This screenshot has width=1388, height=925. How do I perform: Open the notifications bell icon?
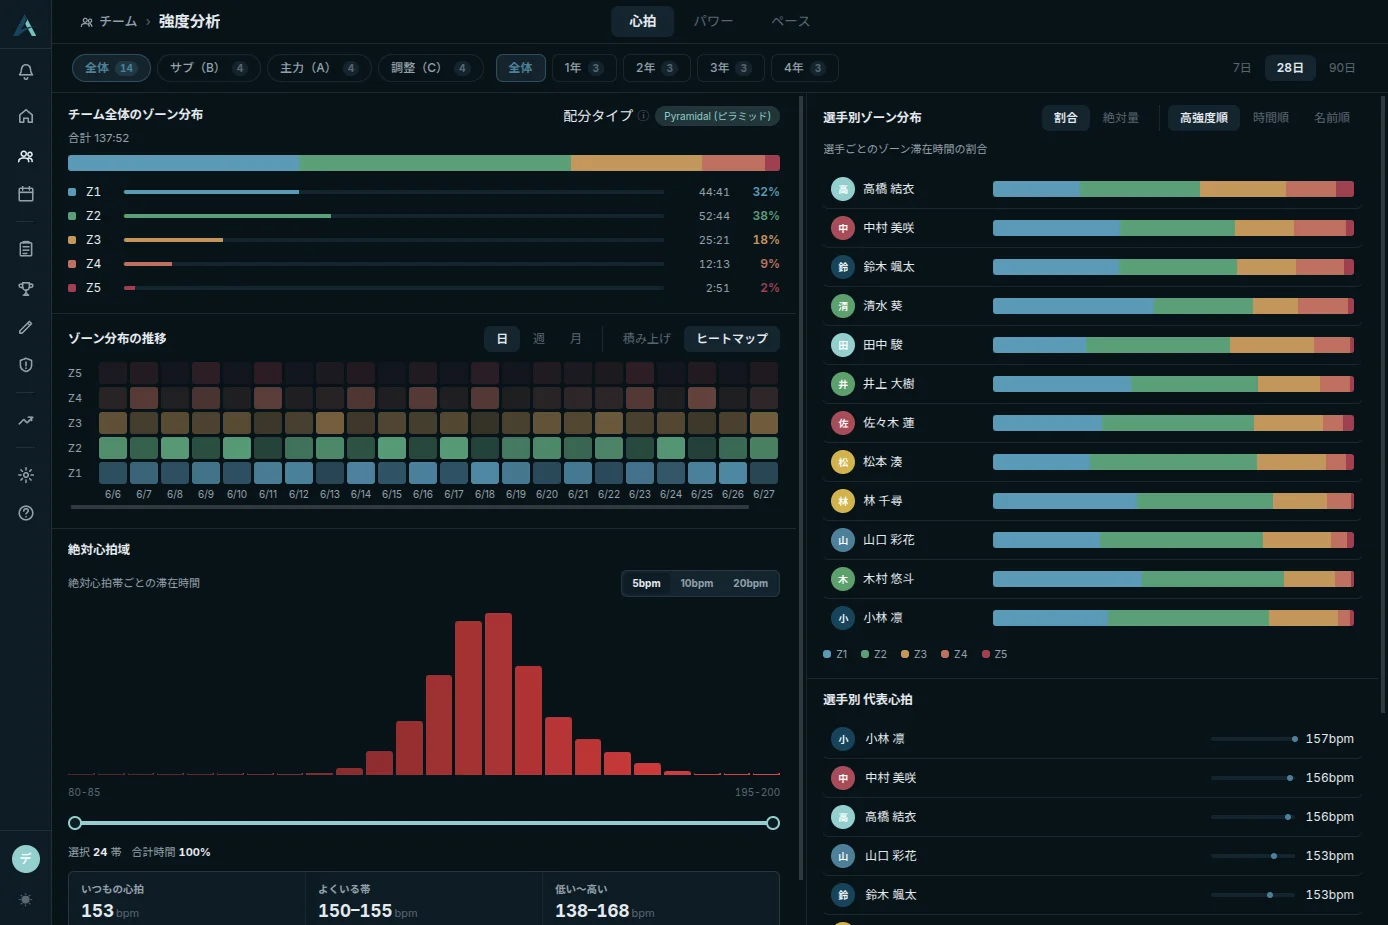(26, 72)
